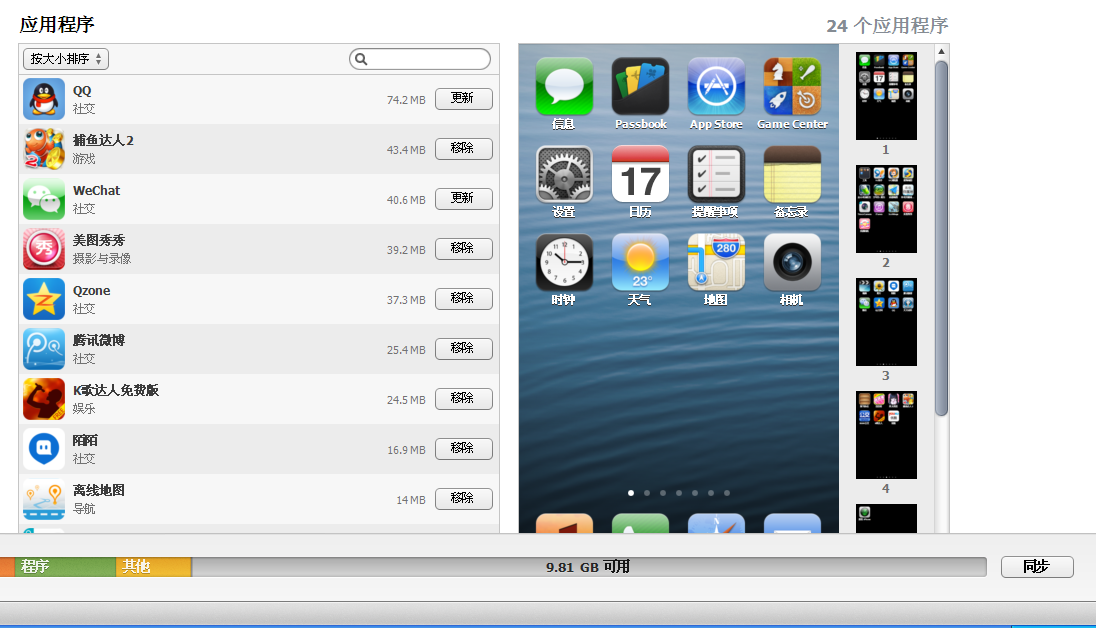Image resolution: width=1096 pixels, height=628 pixels.
Task: Click the green 程序 storage segment
Action: [65, 566]
